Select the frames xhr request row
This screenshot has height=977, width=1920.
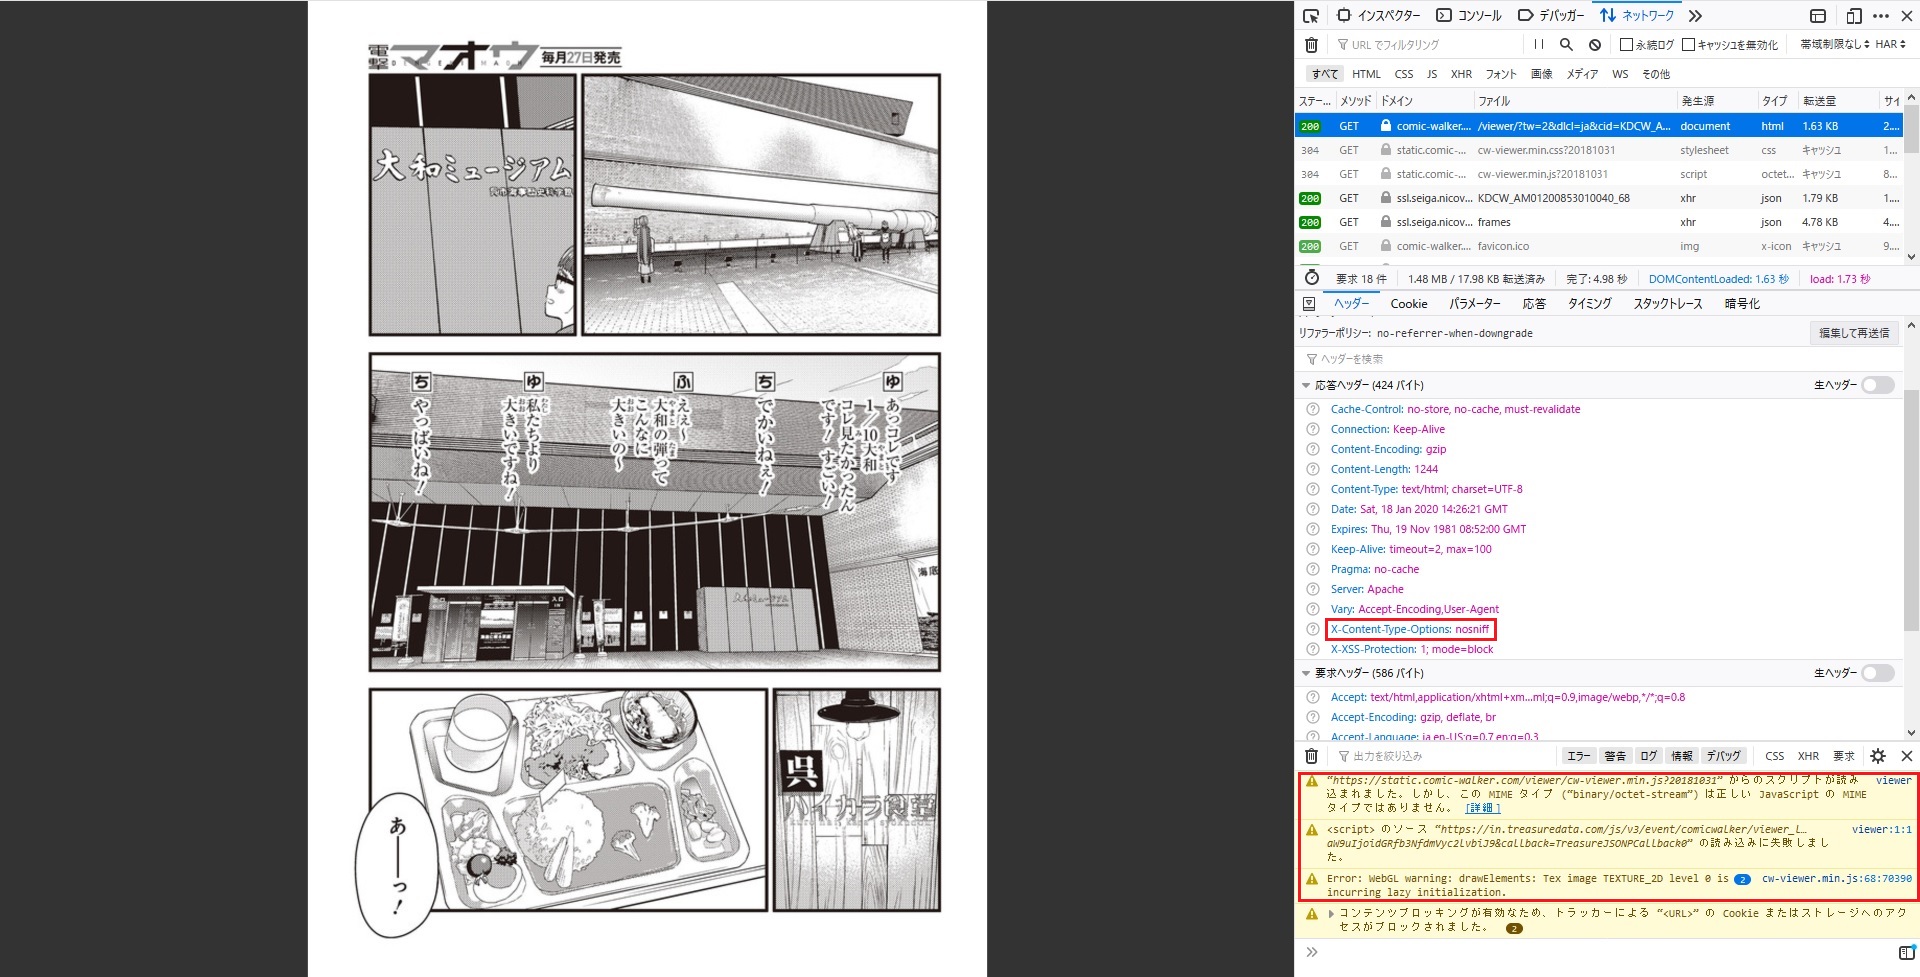[x=1599, y=222]
